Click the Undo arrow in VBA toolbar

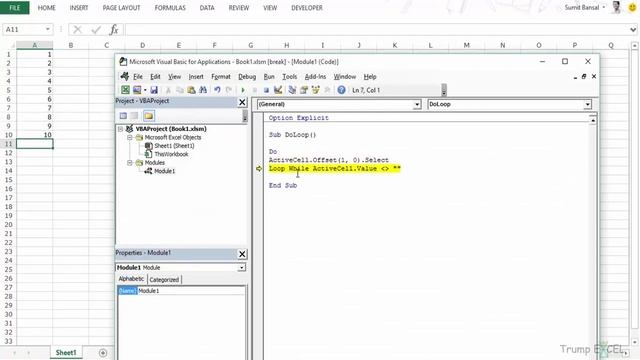click(x=217, y=90)
